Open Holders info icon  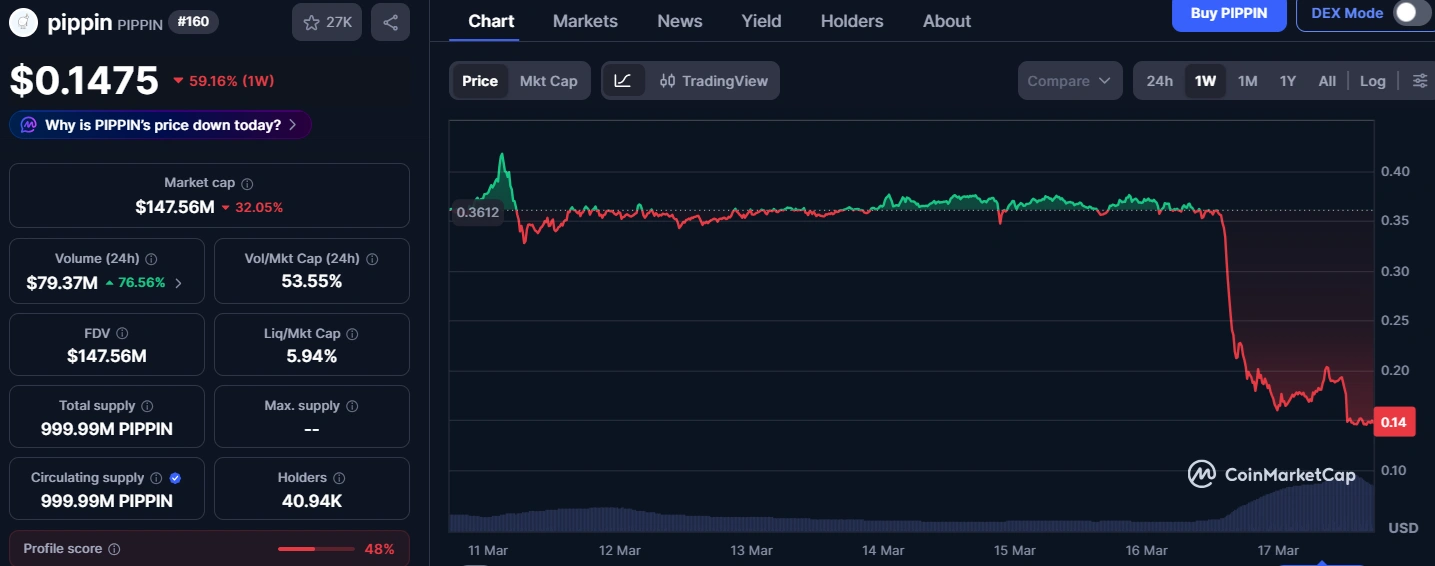click(339, 478)
